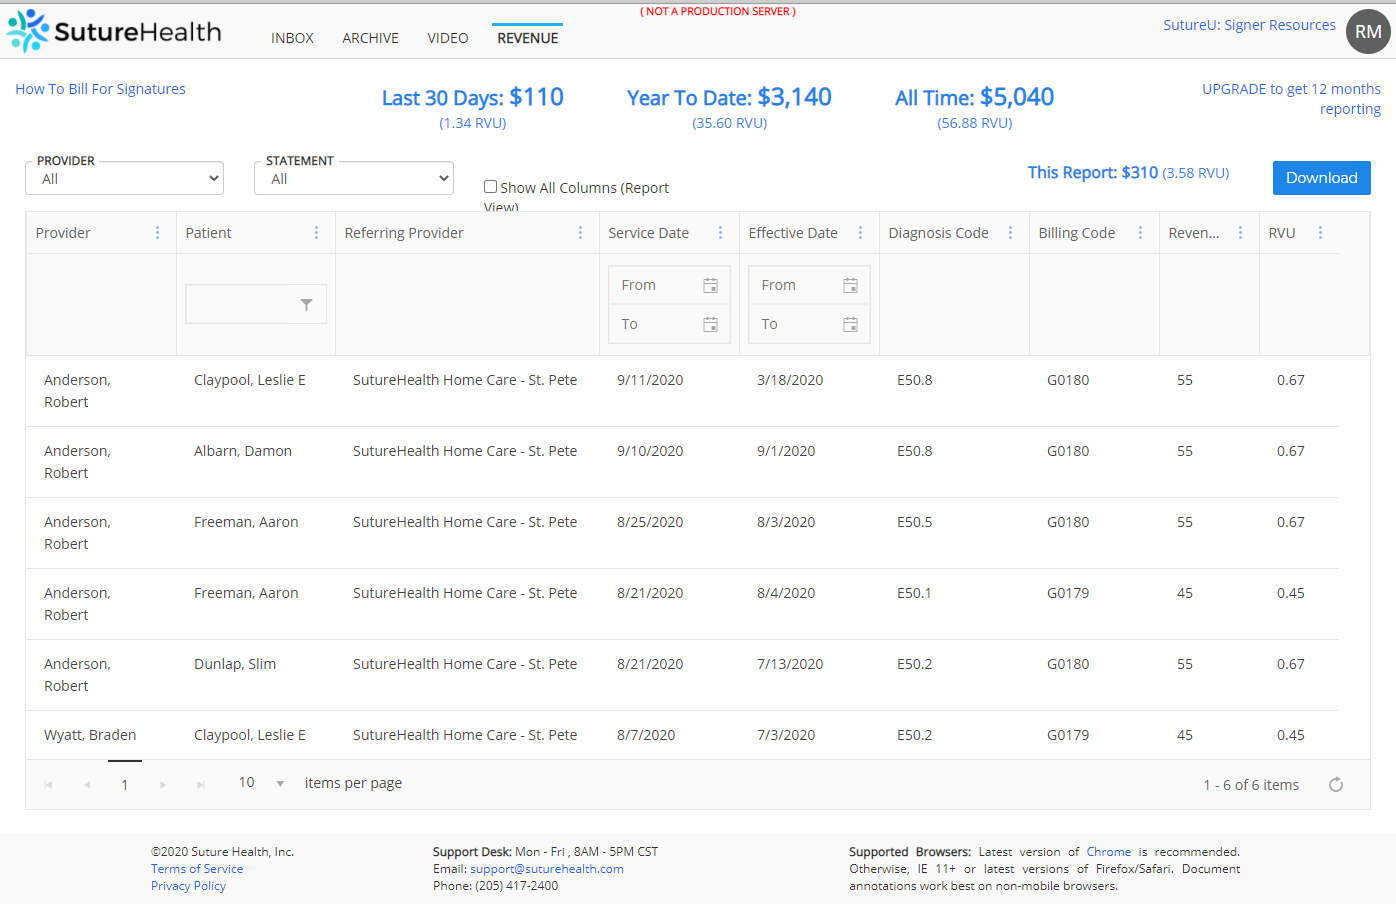Sort by the Provider column header
1396x908 pixels.
click(x=63, y=233)
